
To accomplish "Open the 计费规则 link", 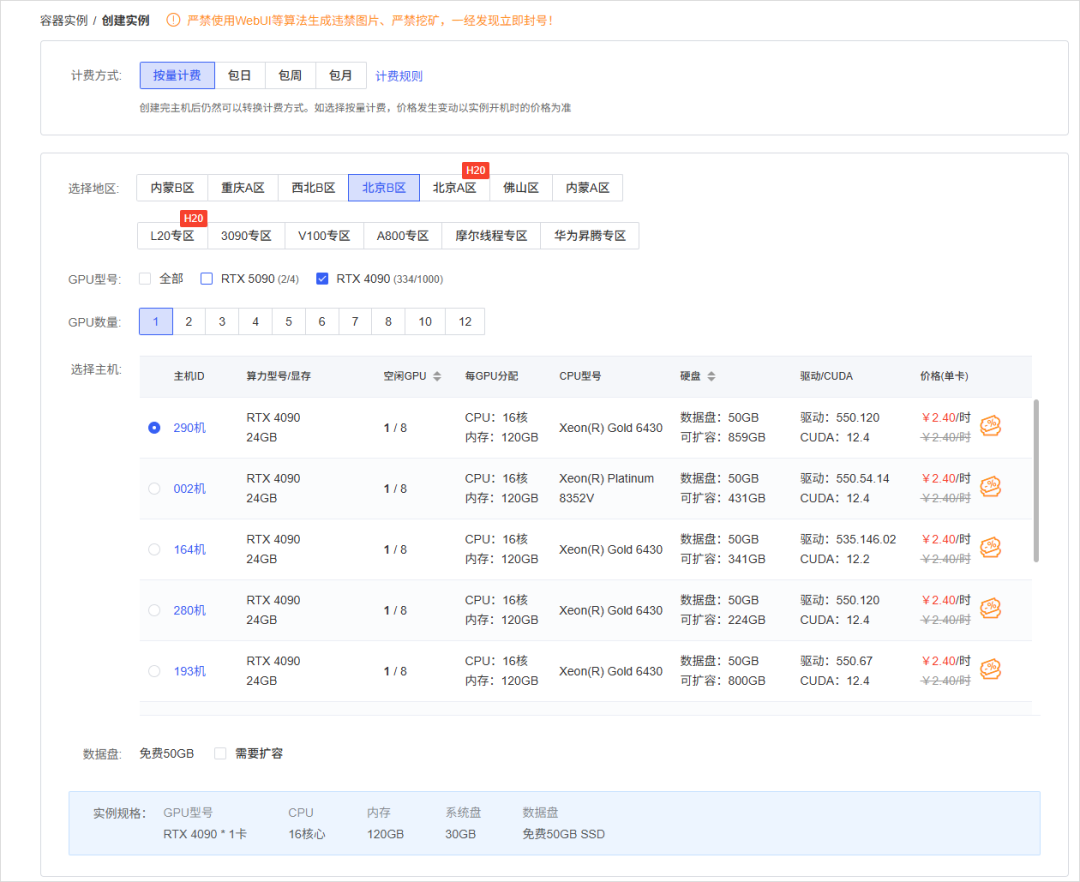I will (399, 76).
